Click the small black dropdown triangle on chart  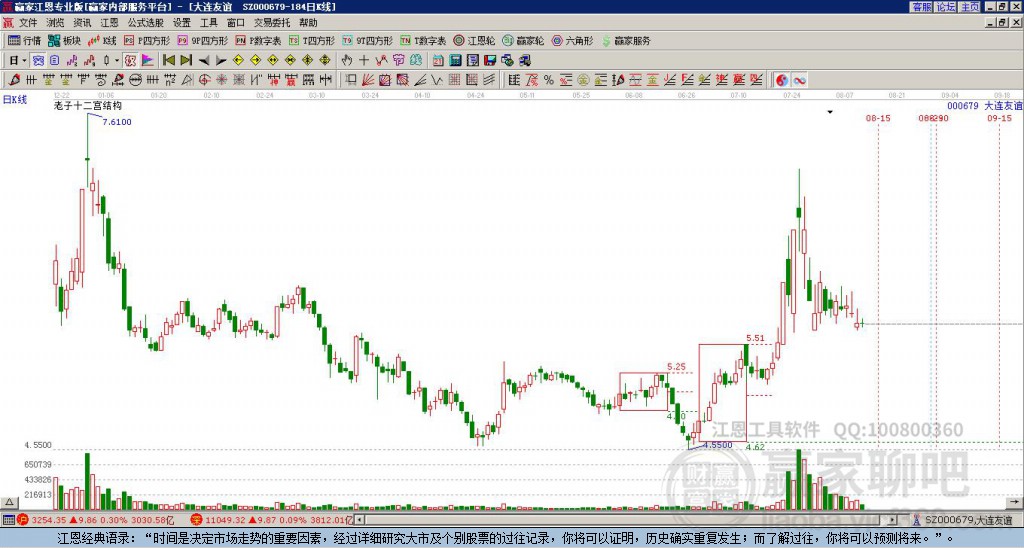pos(829,112)
